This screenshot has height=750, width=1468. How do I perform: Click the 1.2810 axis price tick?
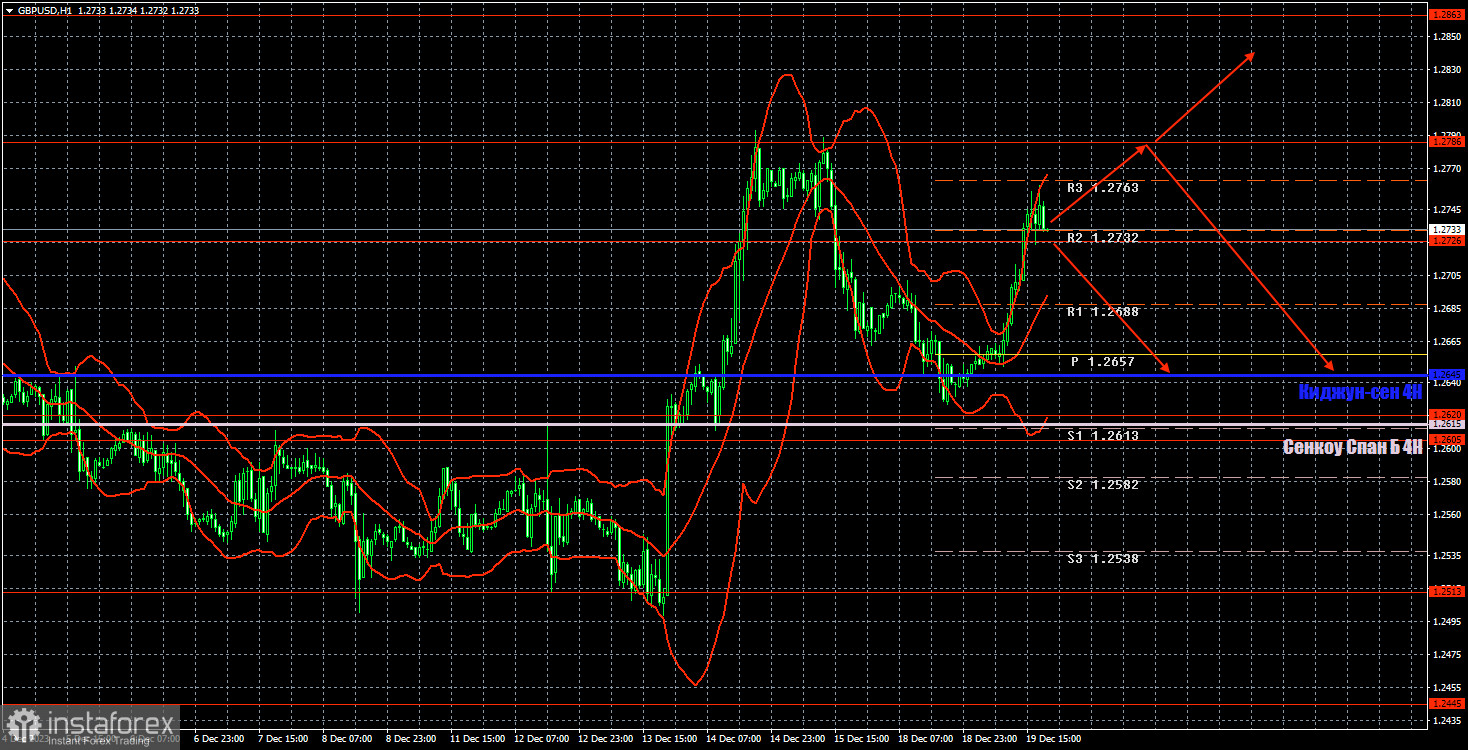tap(1447, 102)
